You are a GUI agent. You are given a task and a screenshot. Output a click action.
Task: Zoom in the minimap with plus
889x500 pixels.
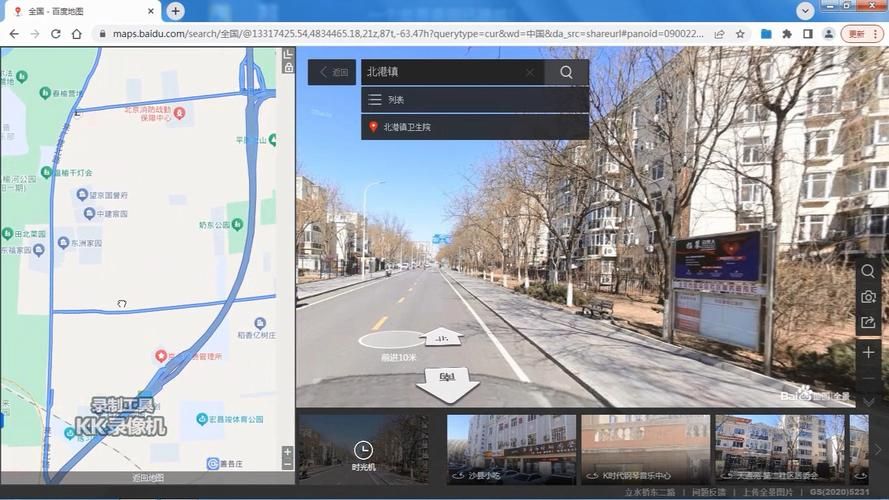[288, 452]
